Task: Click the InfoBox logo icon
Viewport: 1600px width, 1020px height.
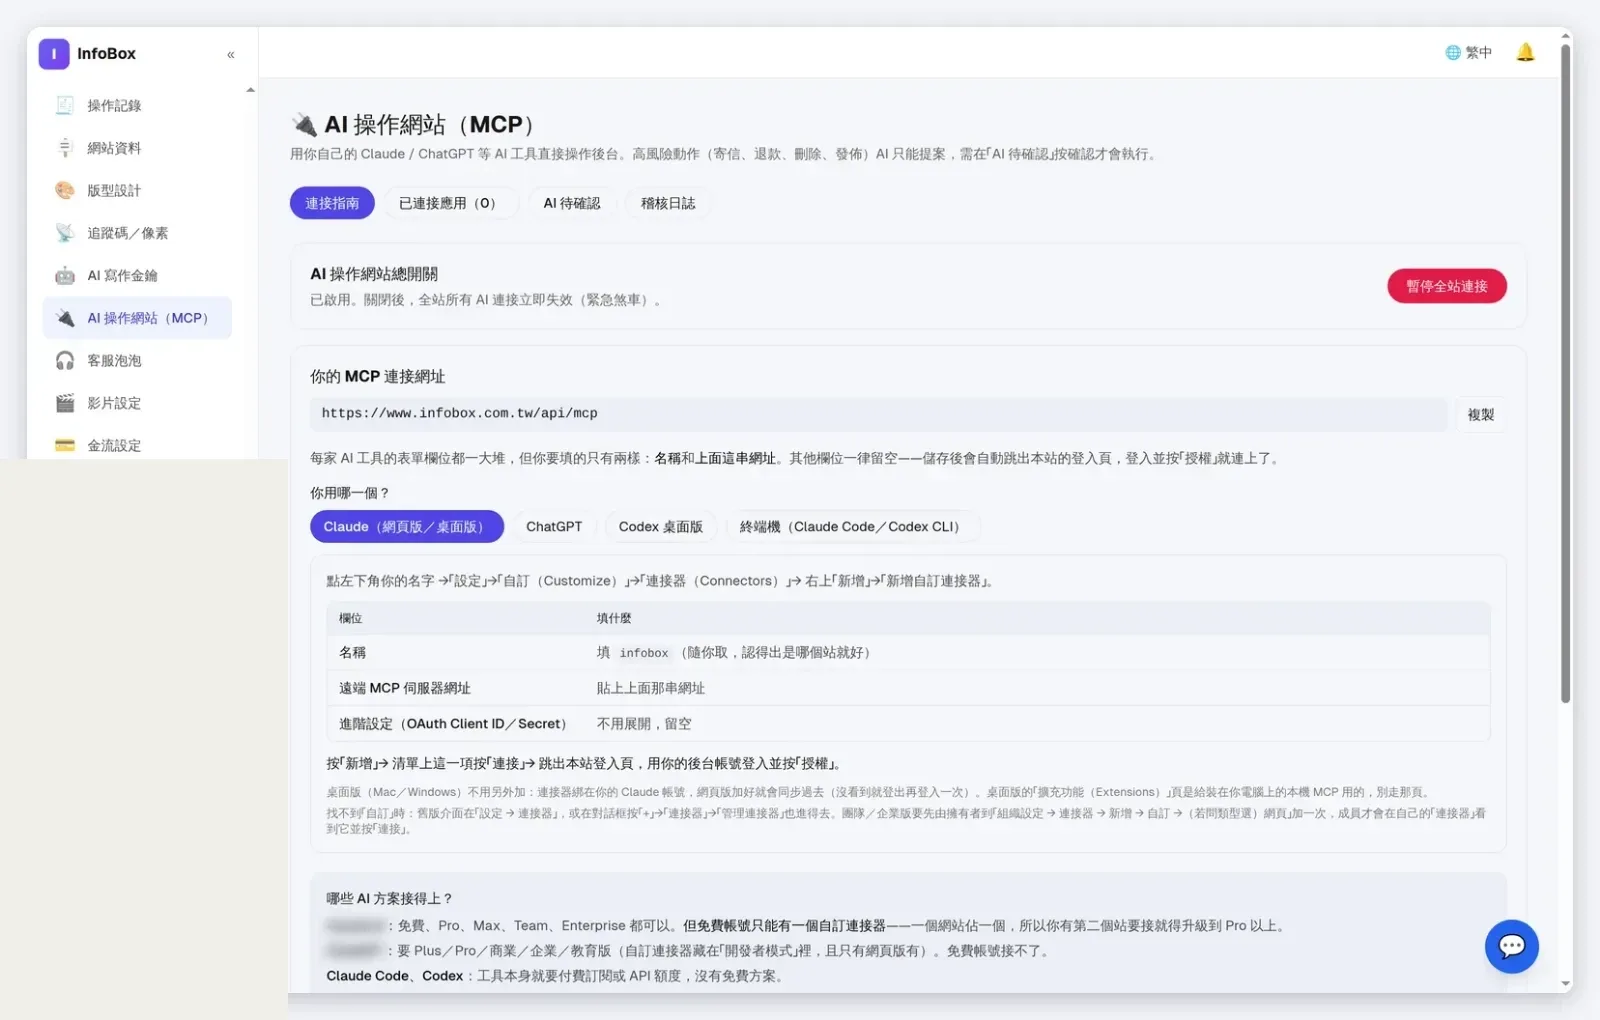Action: pos(54,54)
